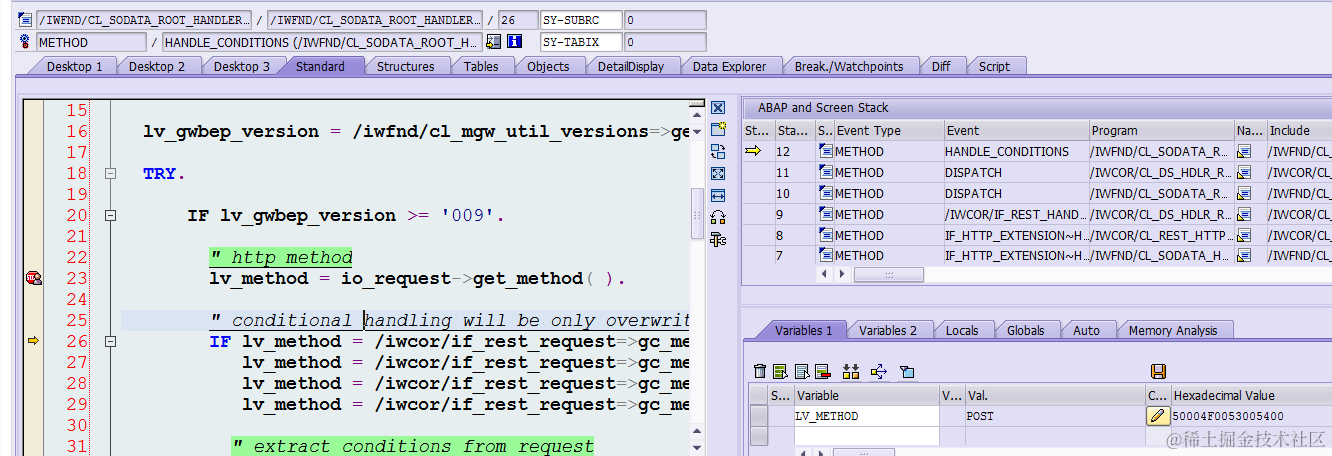This screenshot has height=456, width=1332.
Task: Click the floppy disk save icon in Variables pane
Action: point(1158,371)
